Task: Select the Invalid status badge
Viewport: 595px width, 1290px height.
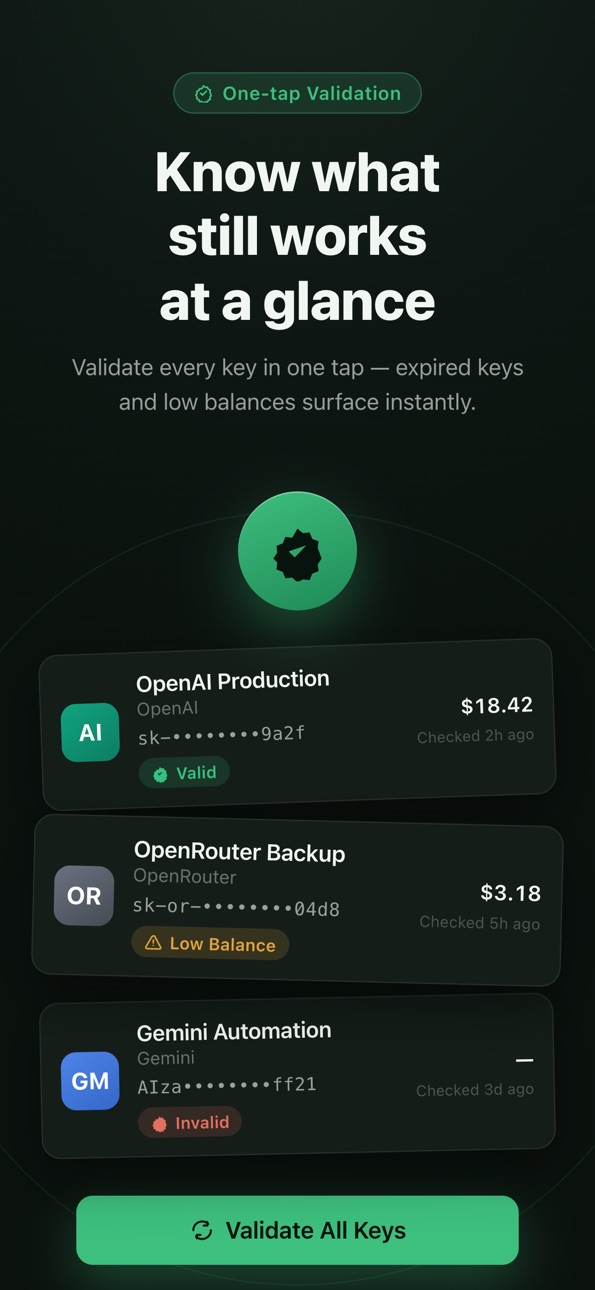Action: (x=190, y=1123)
